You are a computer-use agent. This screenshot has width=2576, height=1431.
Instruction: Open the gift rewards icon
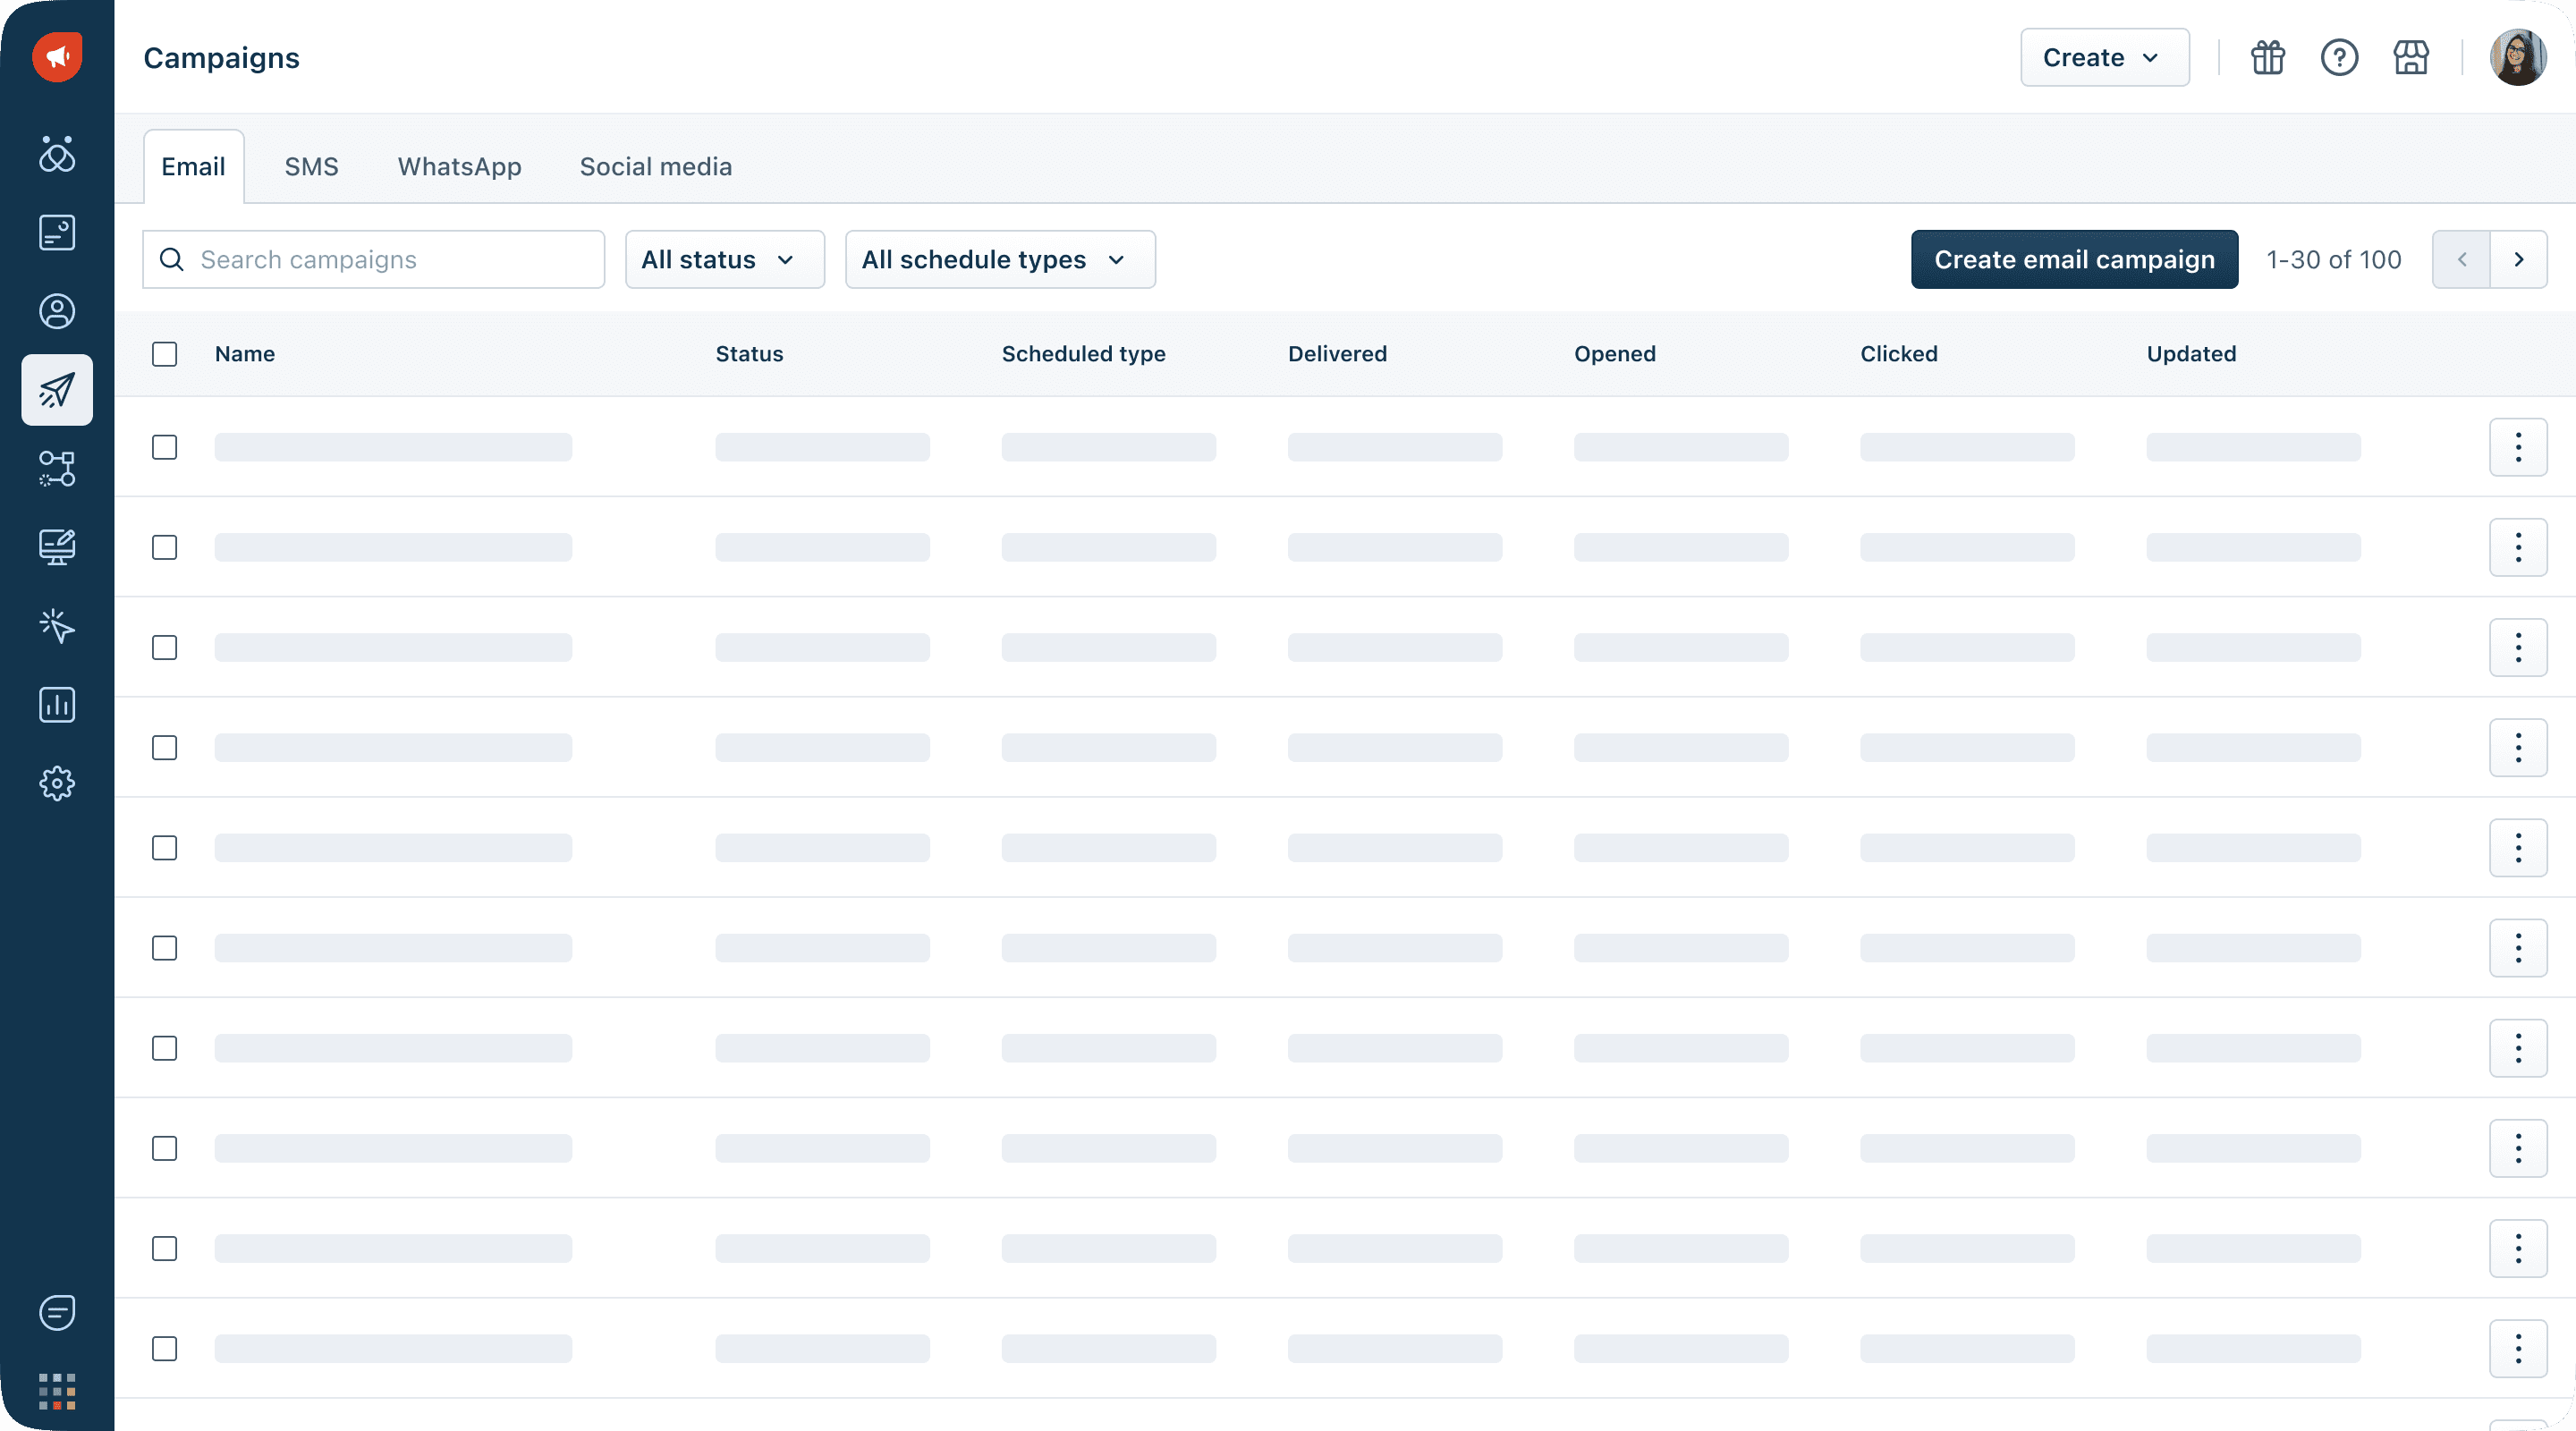point(2267,58)
